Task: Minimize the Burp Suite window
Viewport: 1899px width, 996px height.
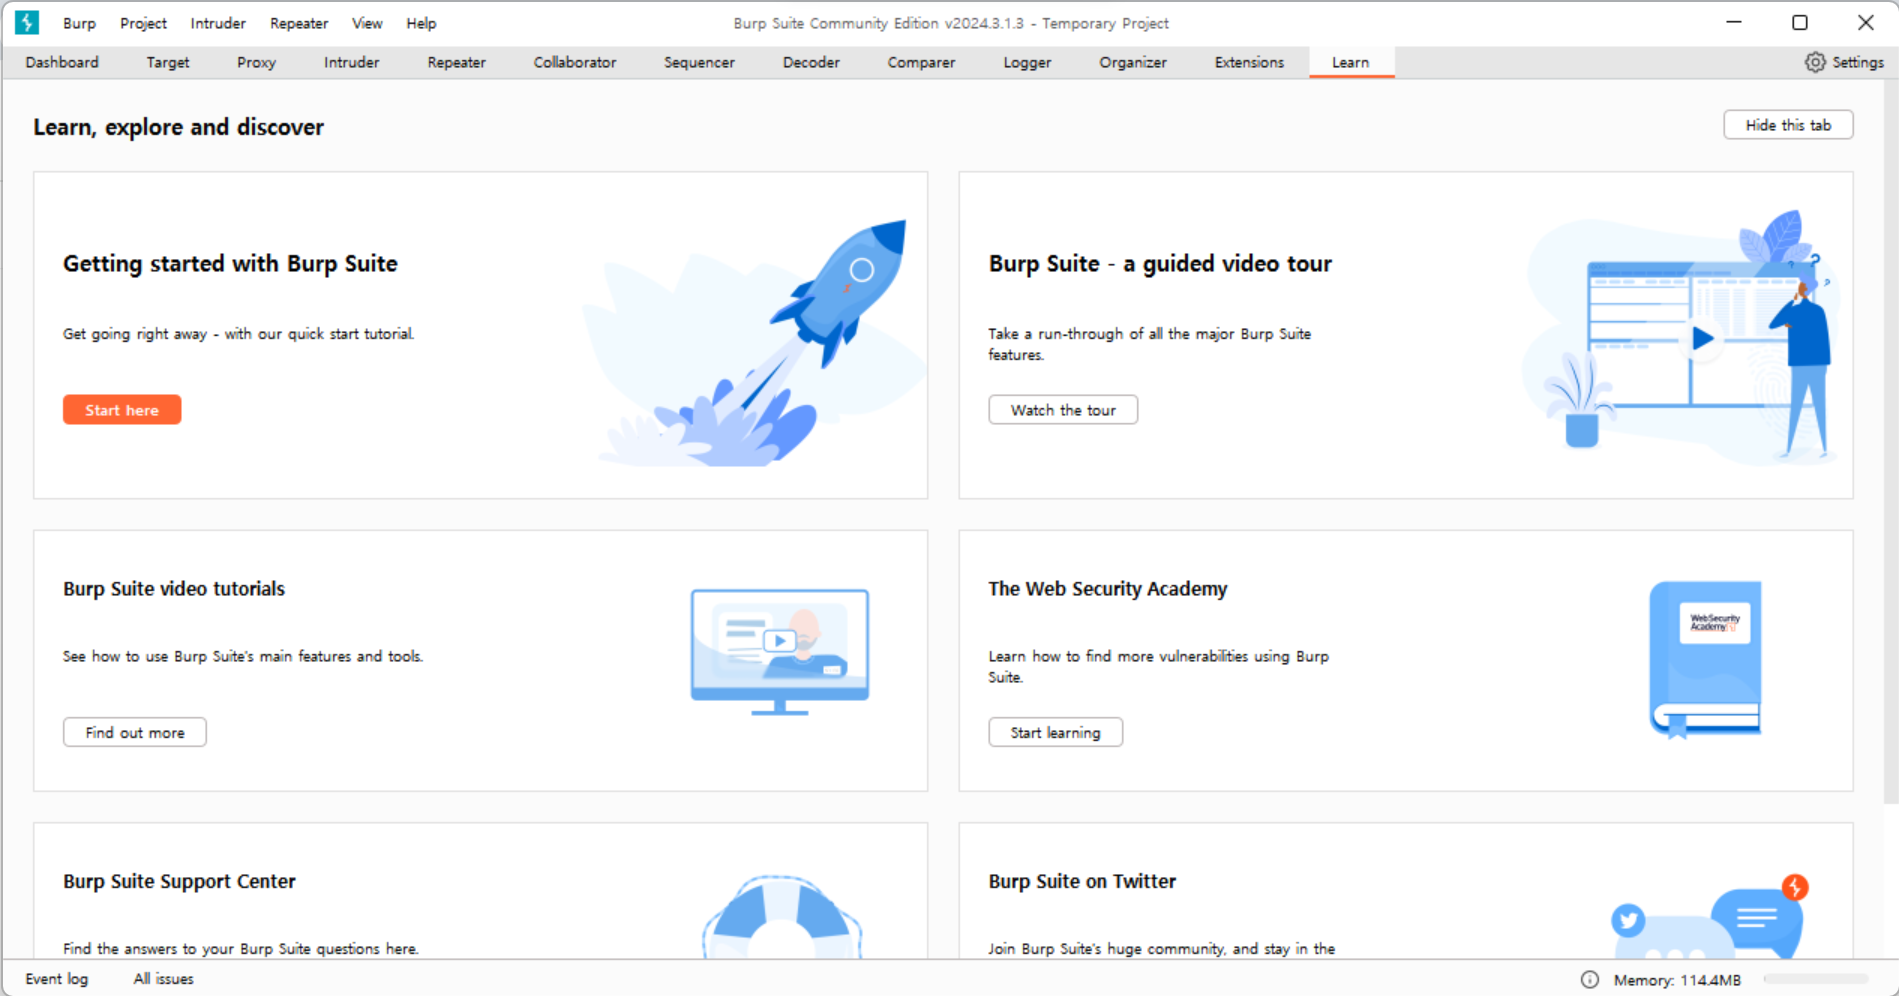Action: pyautogui.click(x=1734, y=22)
